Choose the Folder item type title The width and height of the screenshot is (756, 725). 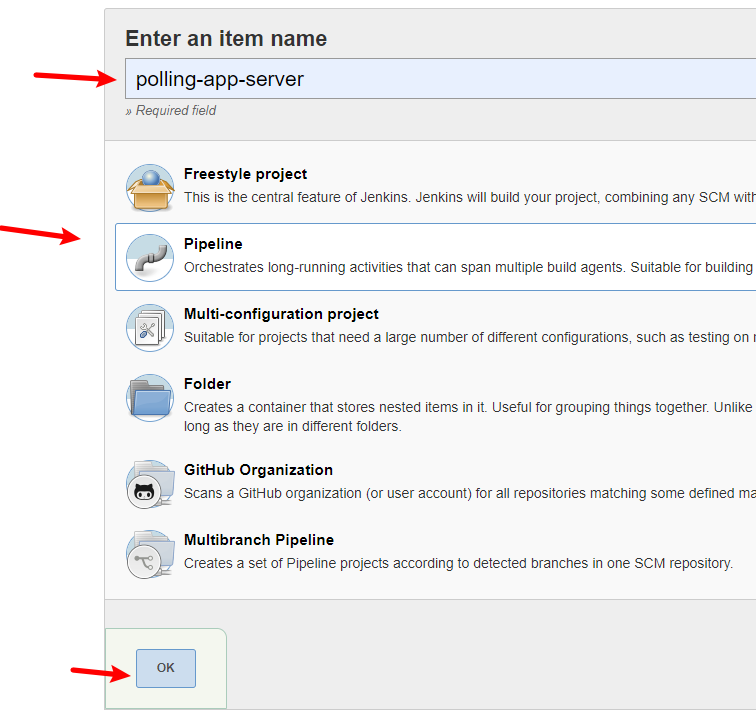pyautogui.click(x=207, y=384)
